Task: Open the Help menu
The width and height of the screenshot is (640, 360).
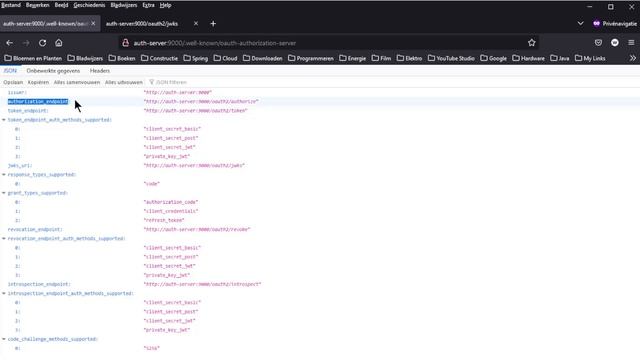Action: [x=165, y=5]
